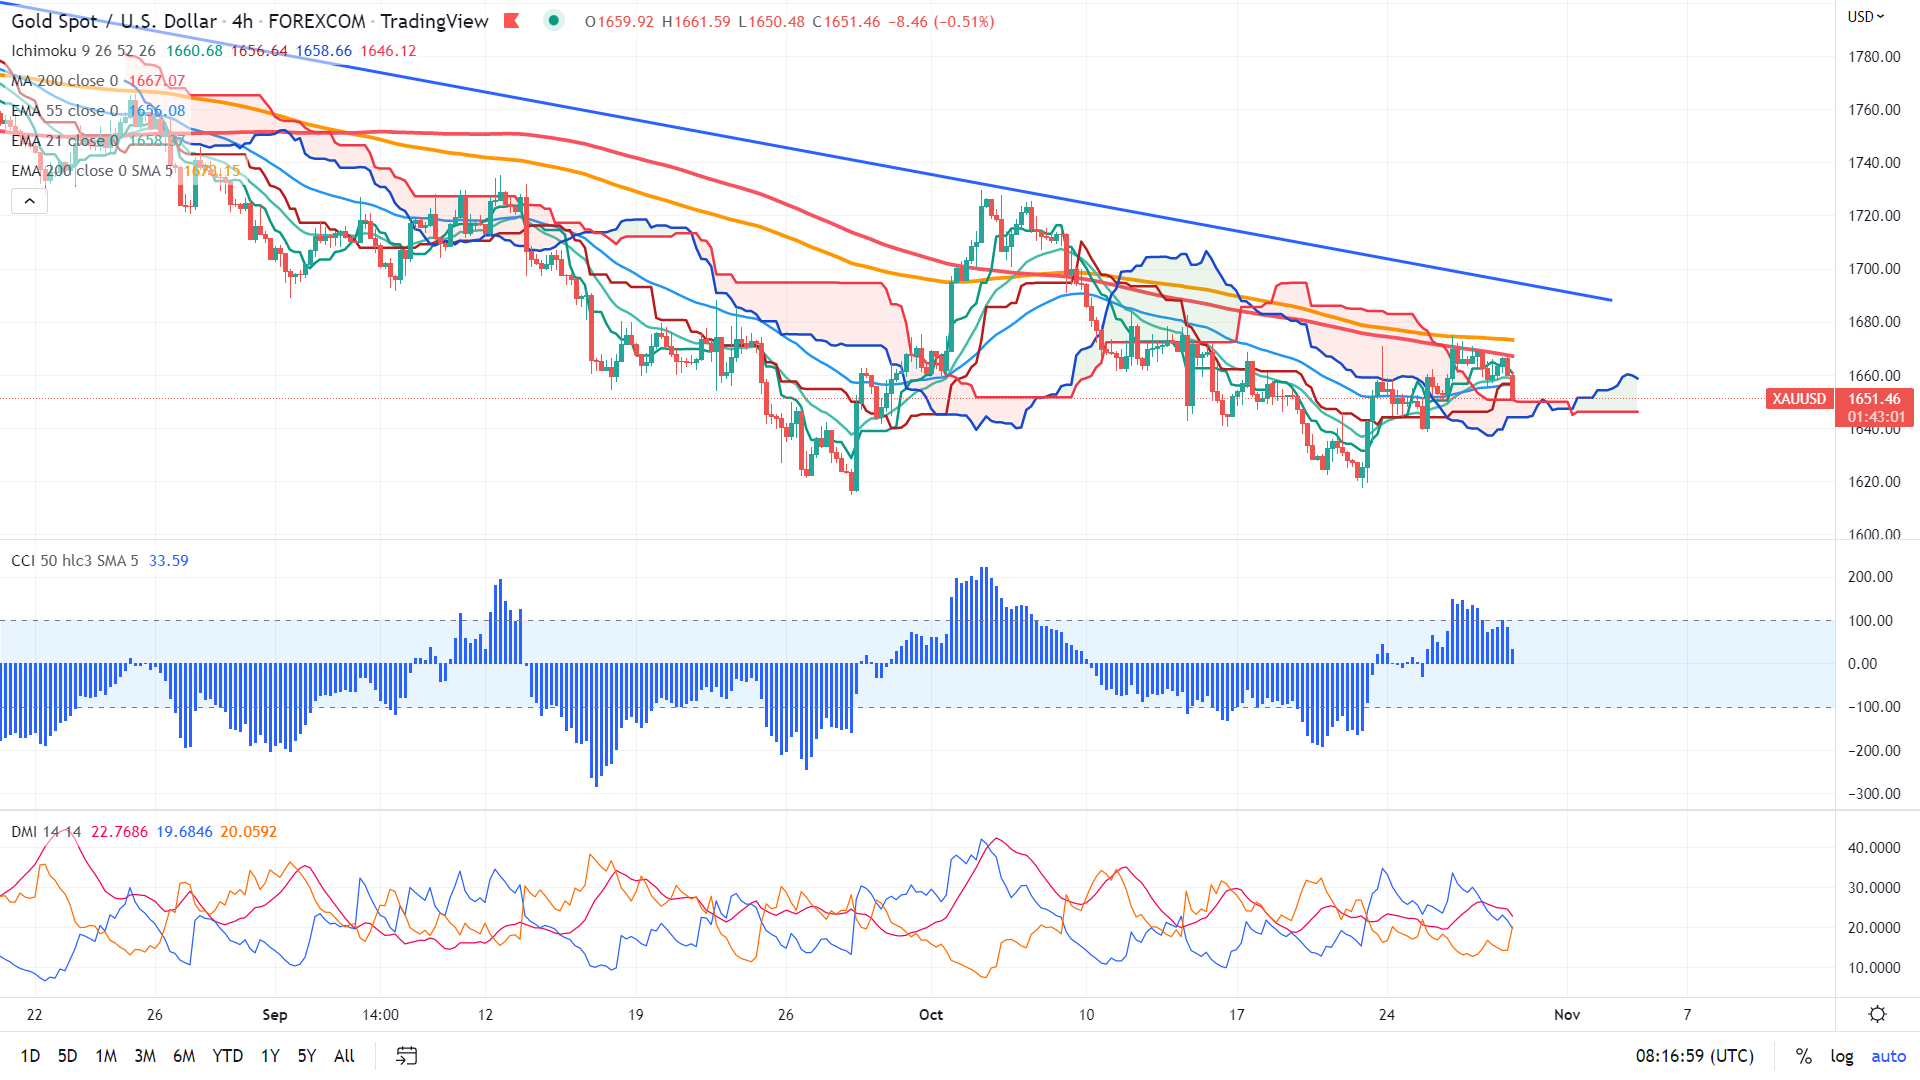Click the 08:16:59 (UTC) timezone button
This screenshot has width=1920, height=1080.
1694,1056
